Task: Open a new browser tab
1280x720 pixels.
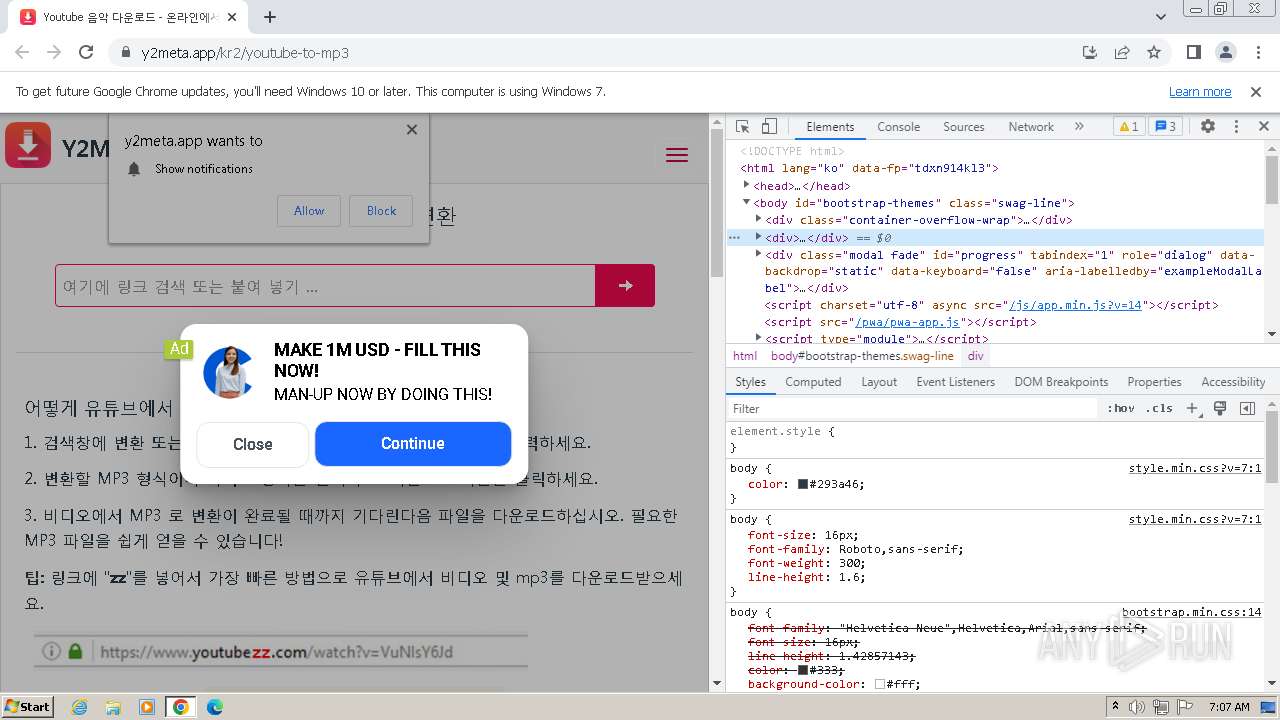Action: [270, 17]
